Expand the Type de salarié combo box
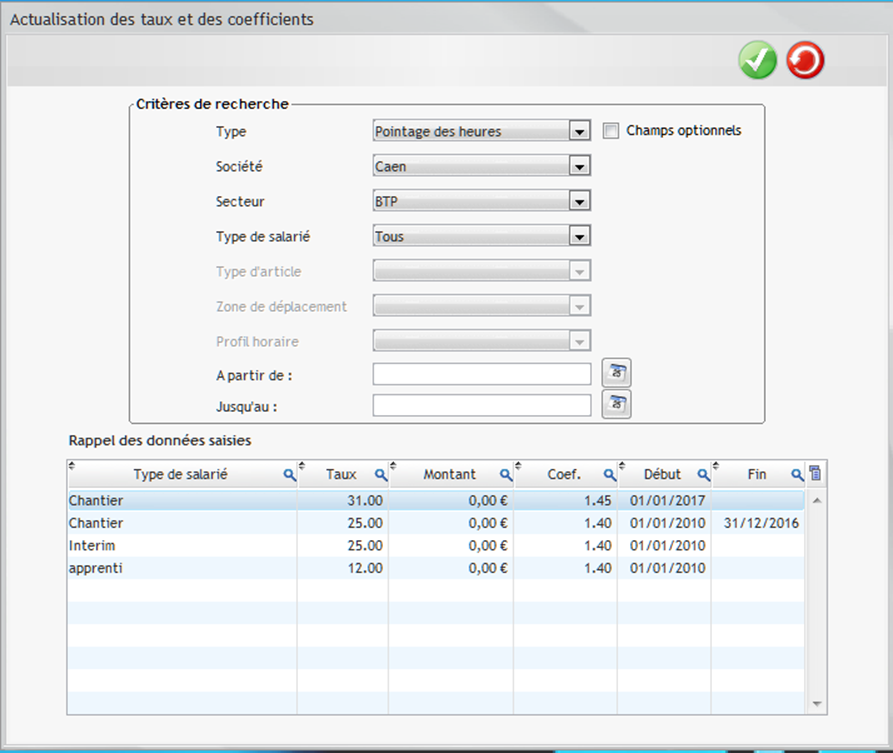The image size is (893, 753). pyautogui.click(x=578, y=235)
